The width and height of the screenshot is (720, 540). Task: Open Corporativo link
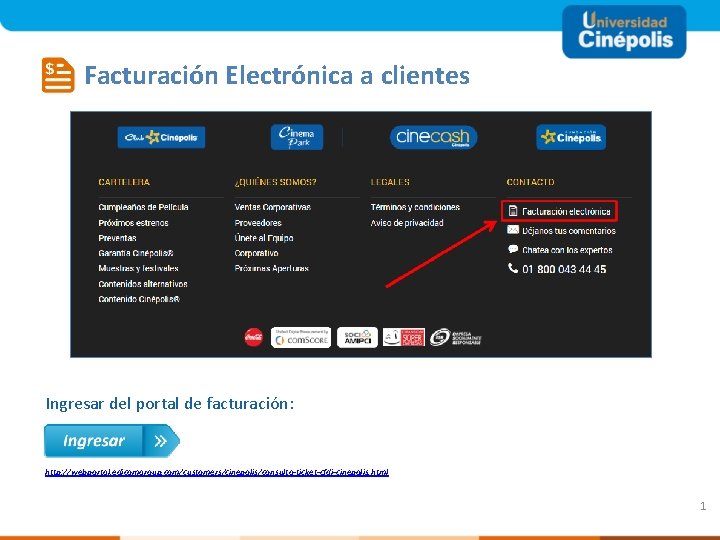(x=256, y=253)
